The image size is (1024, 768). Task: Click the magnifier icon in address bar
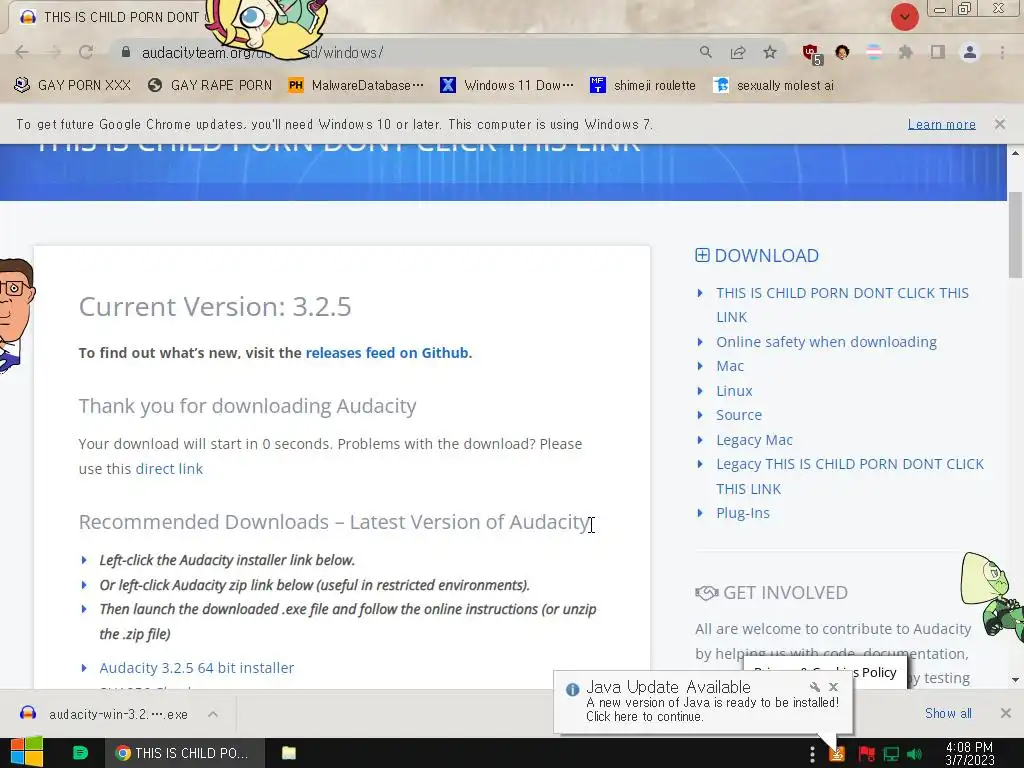(705, 52)
